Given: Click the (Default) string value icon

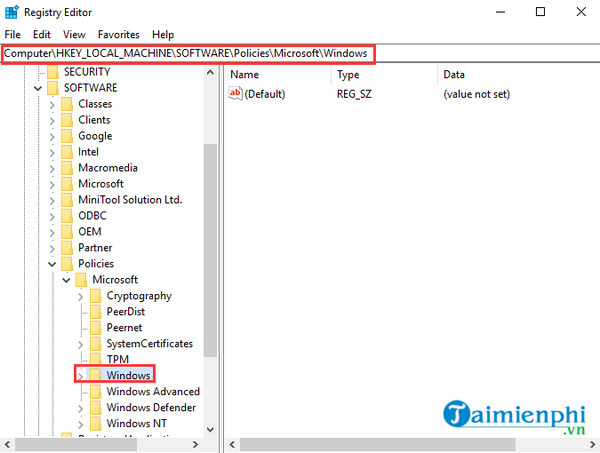Looking at the screenshot, I should click(x=235, y=94).
